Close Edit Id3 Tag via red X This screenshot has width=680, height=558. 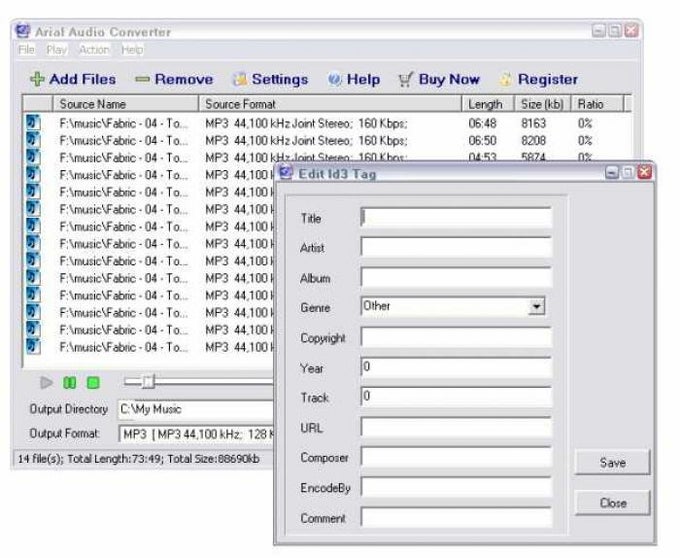[x=645, y=173]
